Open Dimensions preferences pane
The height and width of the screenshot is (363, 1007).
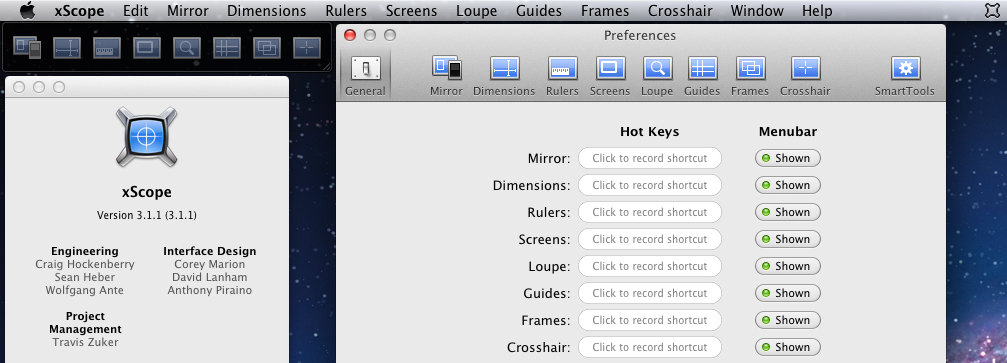click(504, 76)
